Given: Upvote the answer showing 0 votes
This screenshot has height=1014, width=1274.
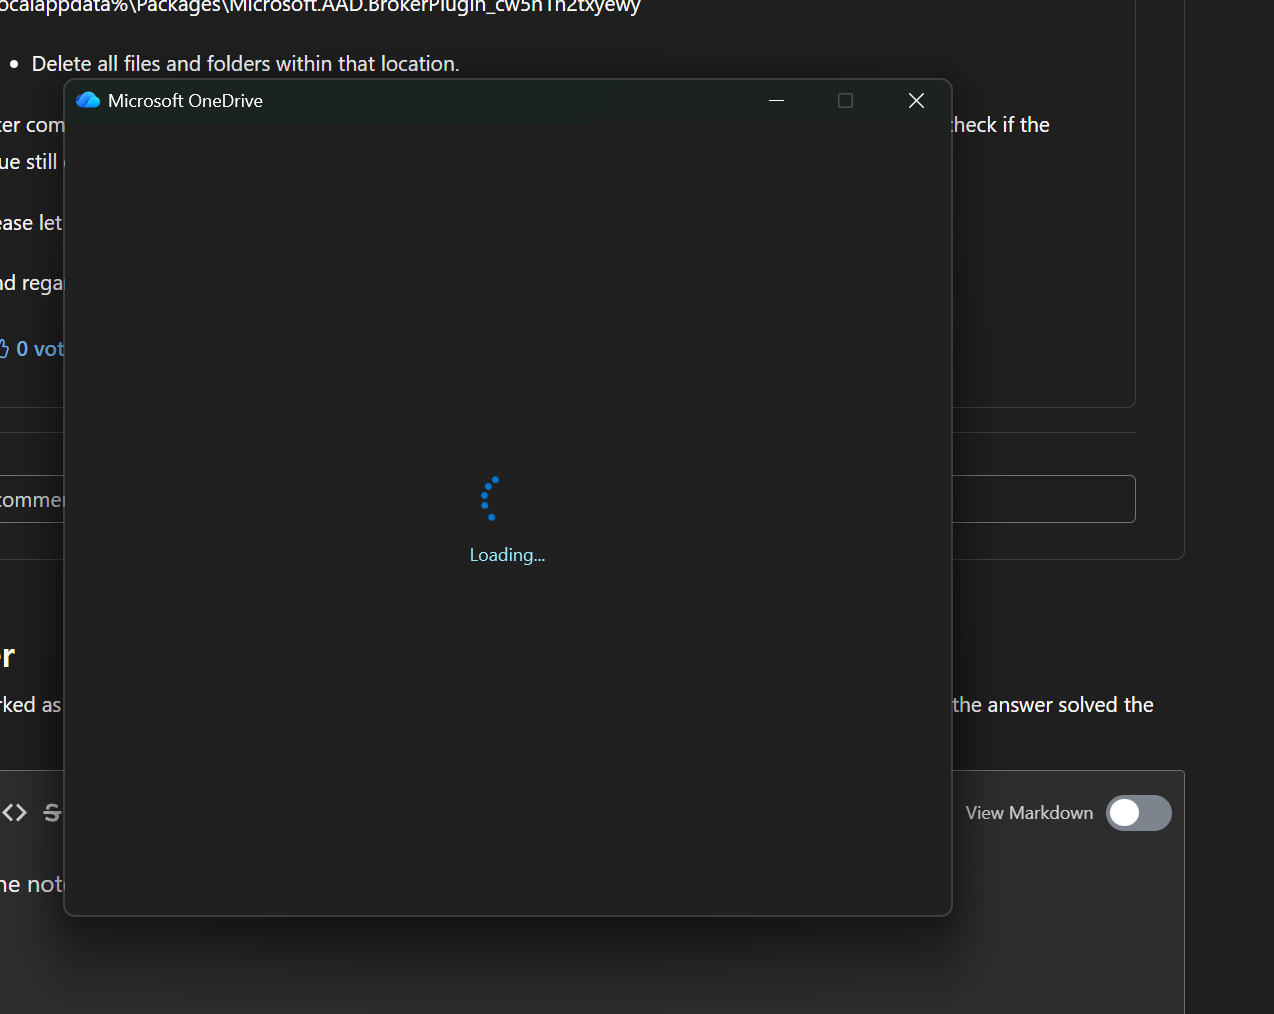Looking at the screenshot, I should [31, 349].
